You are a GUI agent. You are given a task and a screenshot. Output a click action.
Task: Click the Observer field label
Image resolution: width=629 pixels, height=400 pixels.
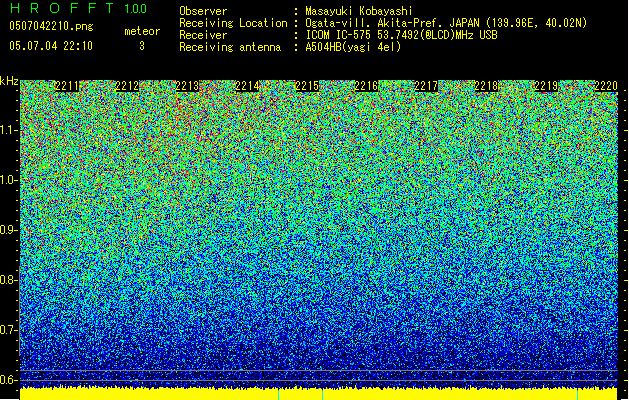coord(203,11)
